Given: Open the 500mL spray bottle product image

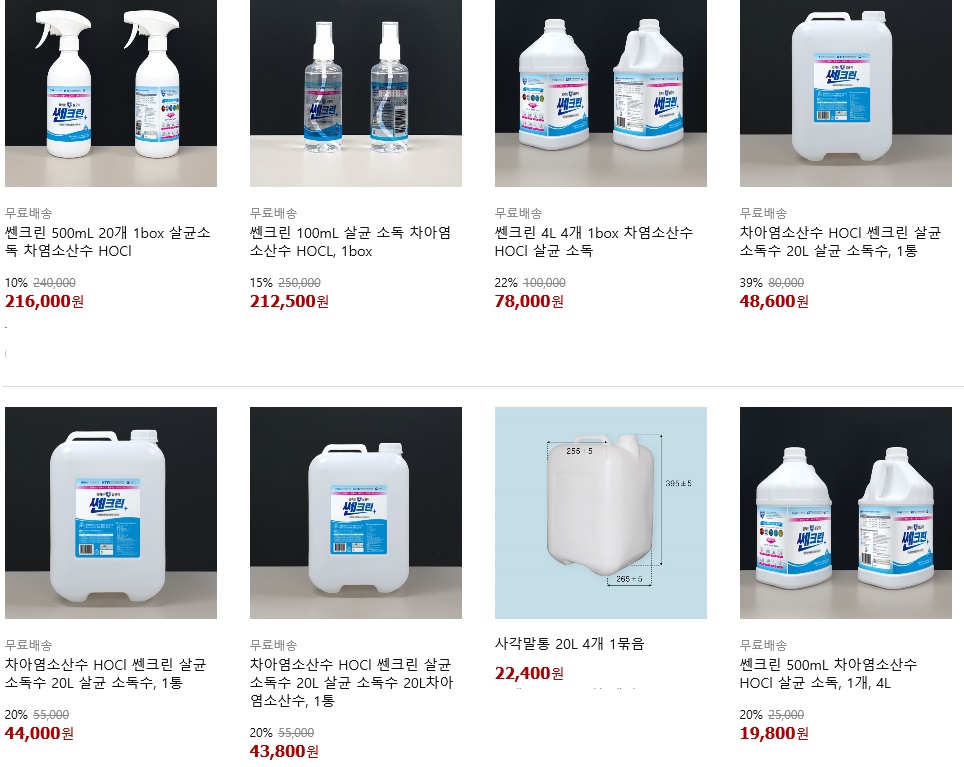Looking at the screenshot, I should pos(111,93).
